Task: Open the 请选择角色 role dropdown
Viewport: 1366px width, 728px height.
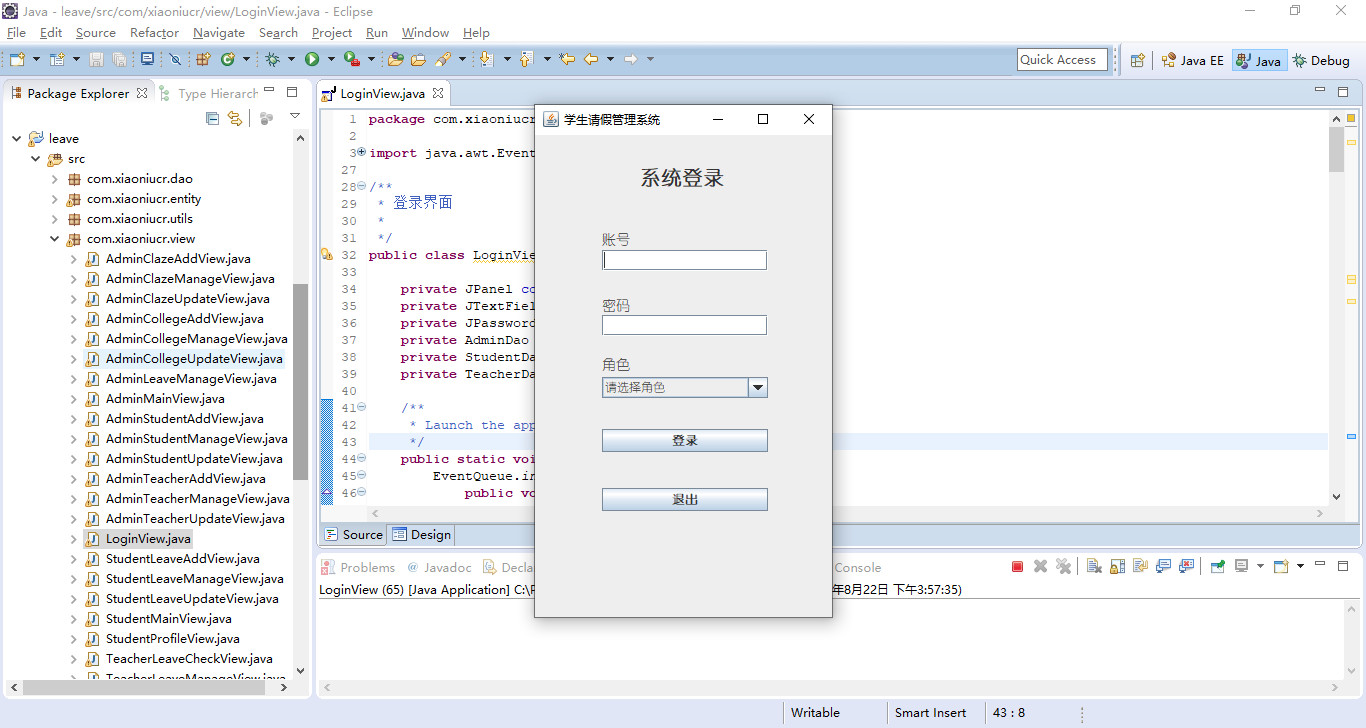Action: [757, 387]
